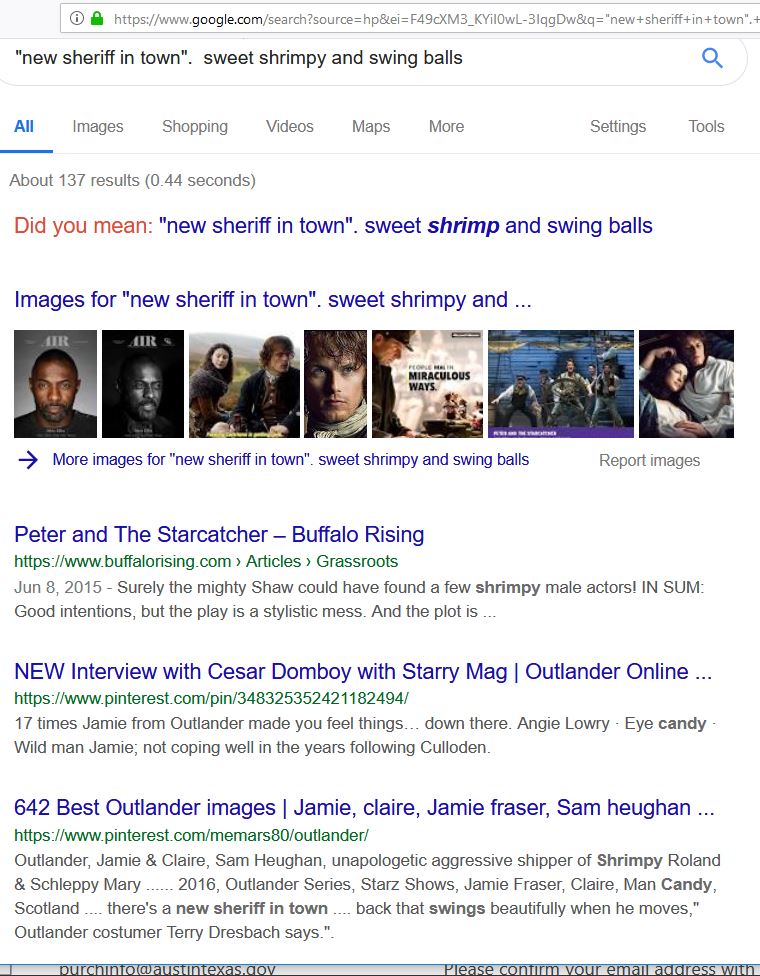Open the search Tools options
The width and height of the screenshot is (760, 976).
706,126
